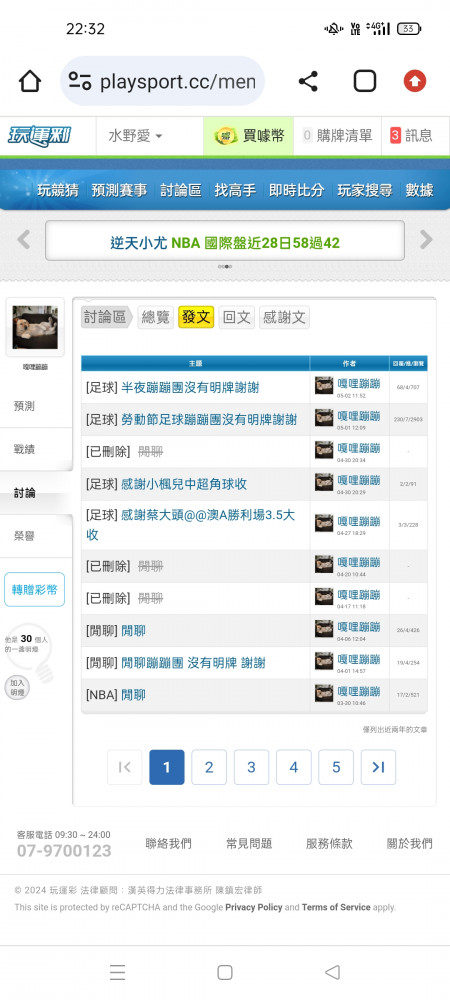Image resolution: width=450 pixels, height=1000 pixels.
Task: Open the 玩運彩 site logo
Action: click(40, 136)
